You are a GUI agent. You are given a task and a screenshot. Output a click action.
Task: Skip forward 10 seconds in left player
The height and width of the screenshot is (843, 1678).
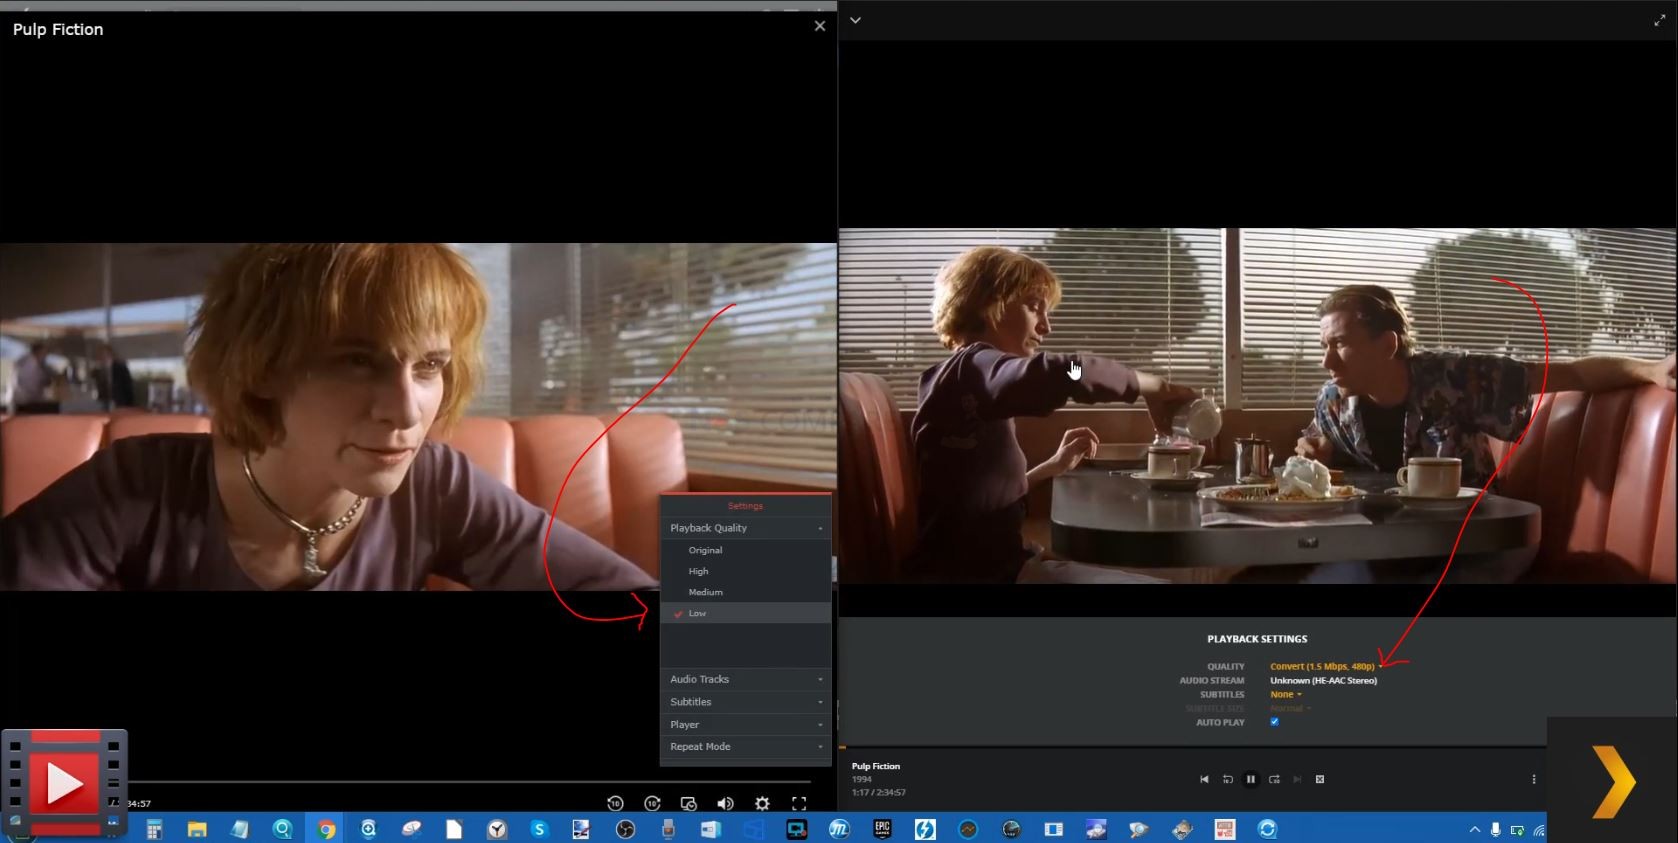[x=652, y=803]
